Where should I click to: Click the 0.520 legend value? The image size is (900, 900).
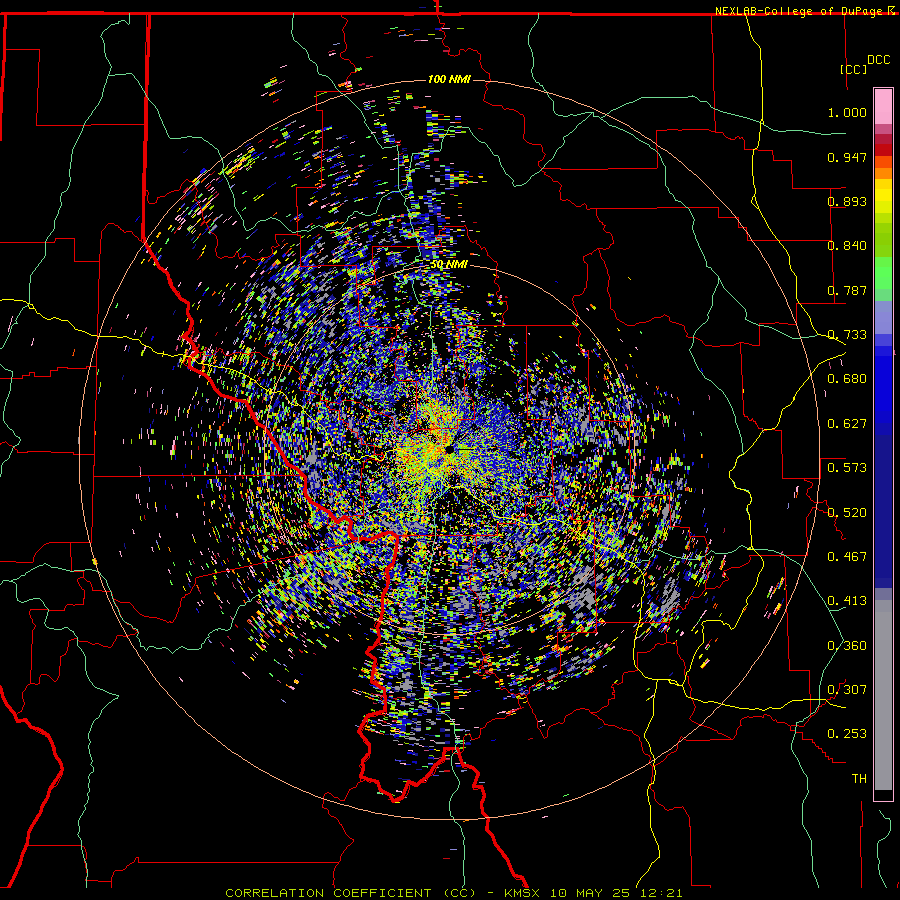click(x=847, y=512)
